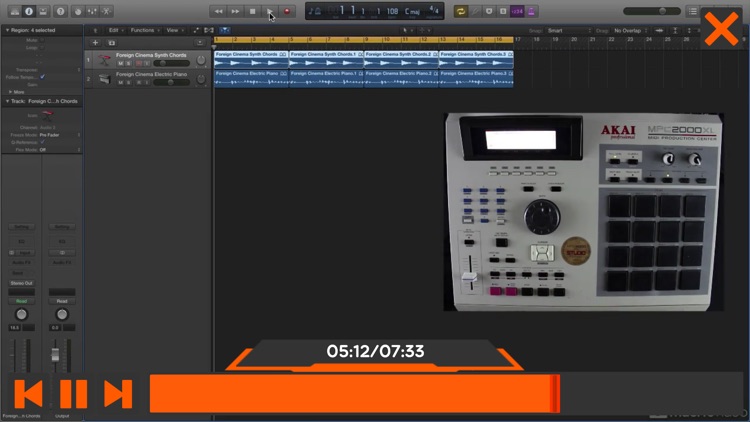Open the Snap Smart dropdown
Viewport: 750px width, 422px height.
(x=569, y=30)
